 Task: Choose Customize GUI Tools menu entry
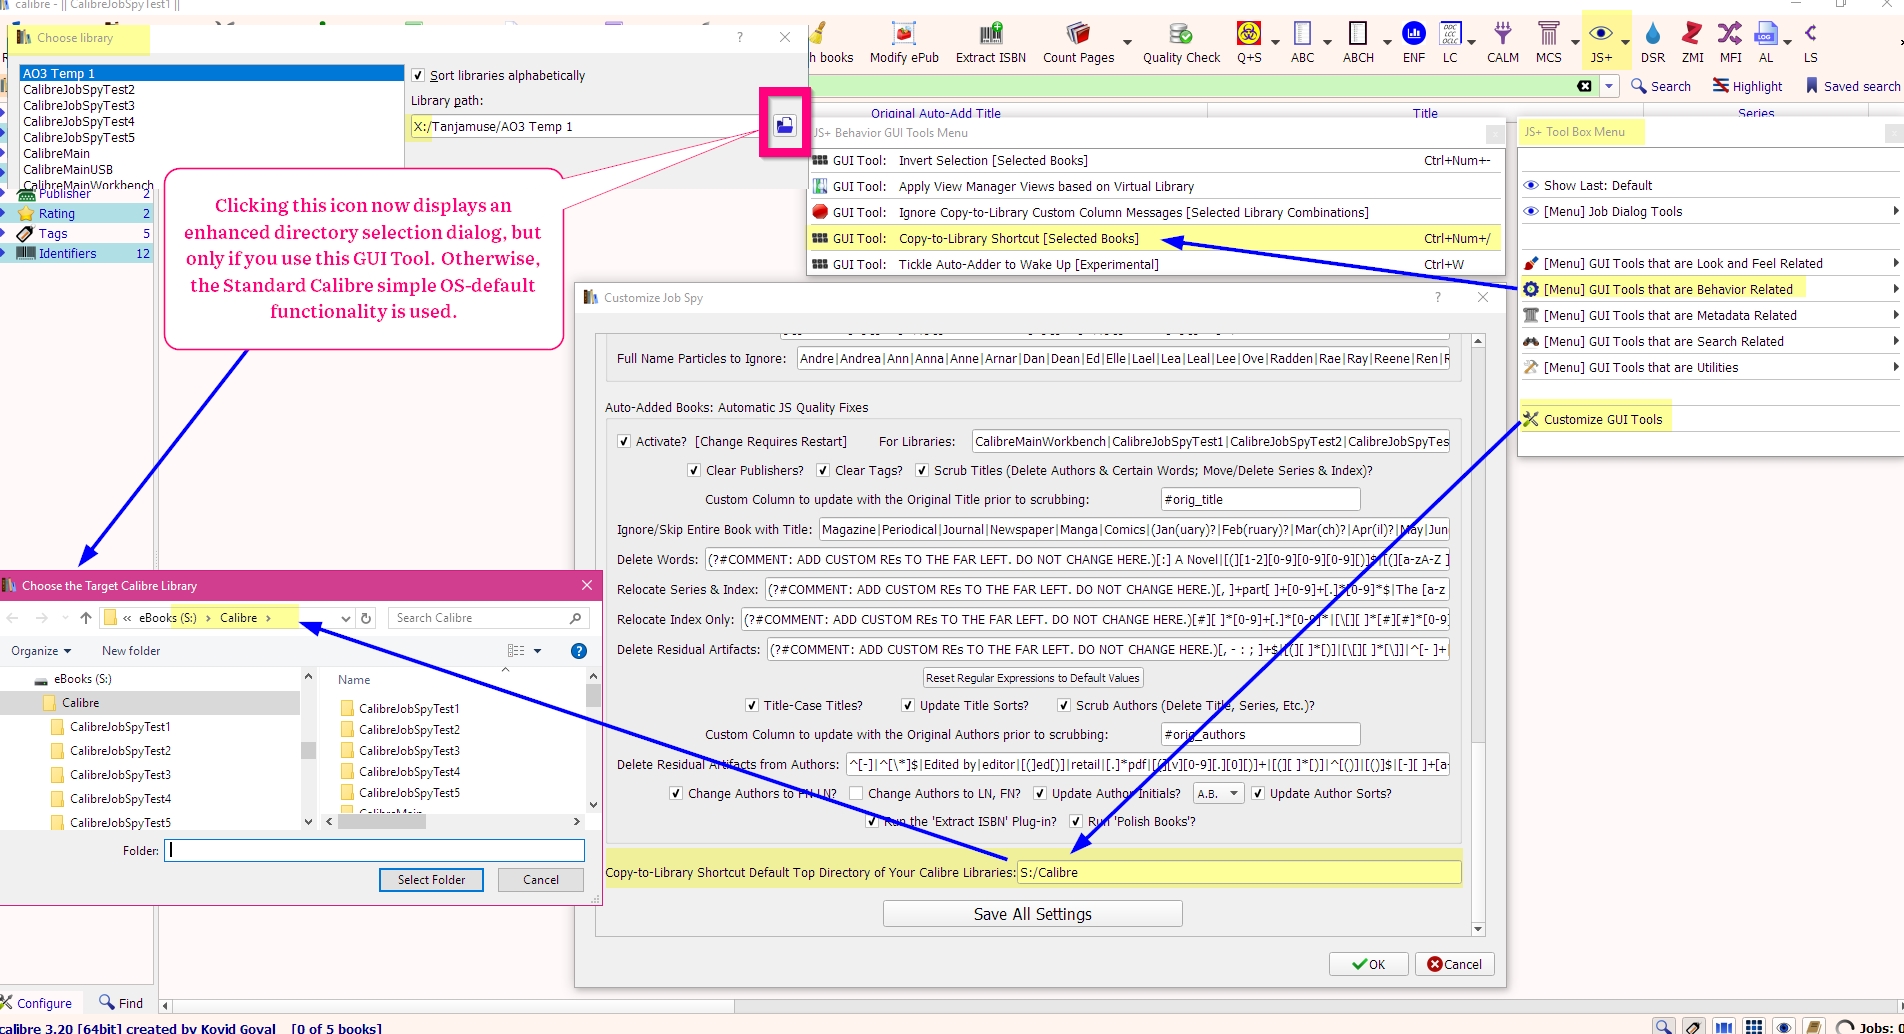pyautogui.click(x=1710, y=419)
